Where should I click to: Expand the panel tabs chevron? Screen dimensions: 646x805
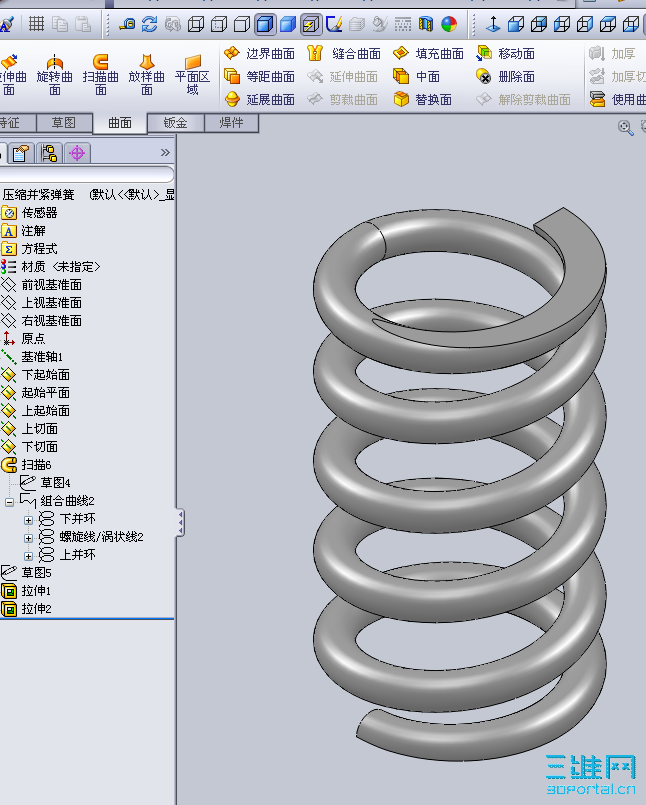click(x=165, y=152)
